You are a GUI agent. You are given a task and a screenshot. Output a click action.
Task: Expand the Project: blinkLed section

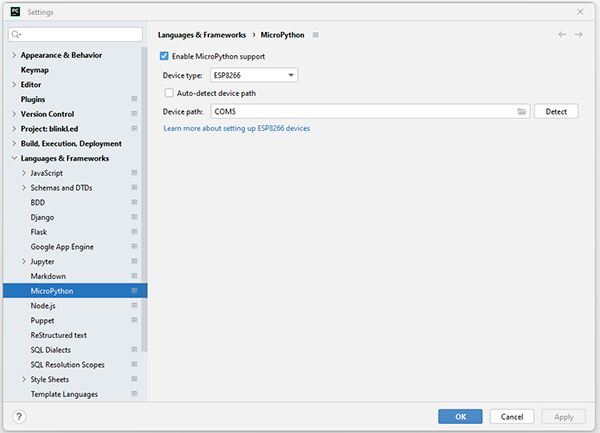pyautogui.click(x=14, y=129)
